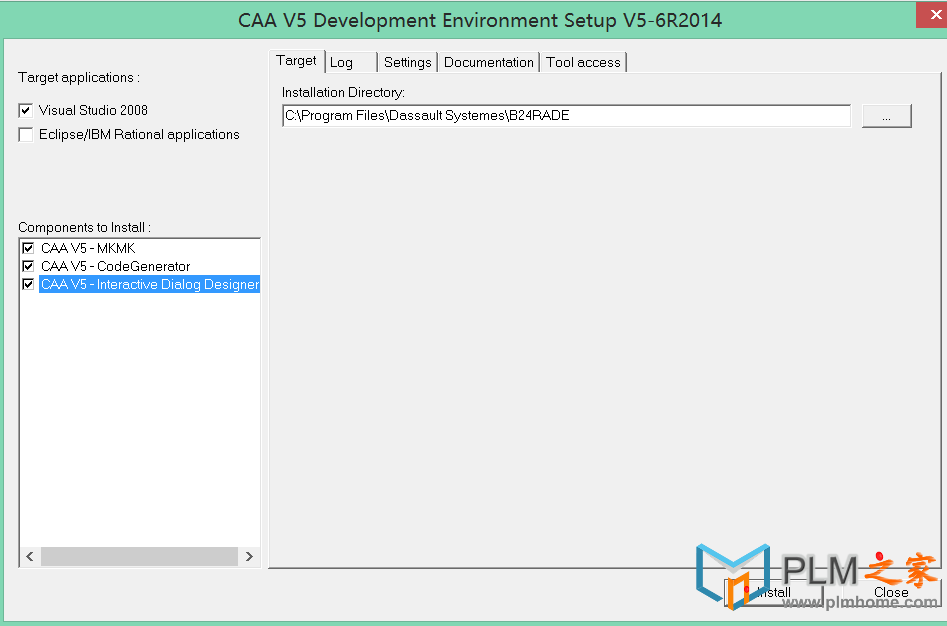The width and height of the screenshot is (947, 626).
Task: Select the CAA V5 - MKMK list row
Action: tap(88, 248)
